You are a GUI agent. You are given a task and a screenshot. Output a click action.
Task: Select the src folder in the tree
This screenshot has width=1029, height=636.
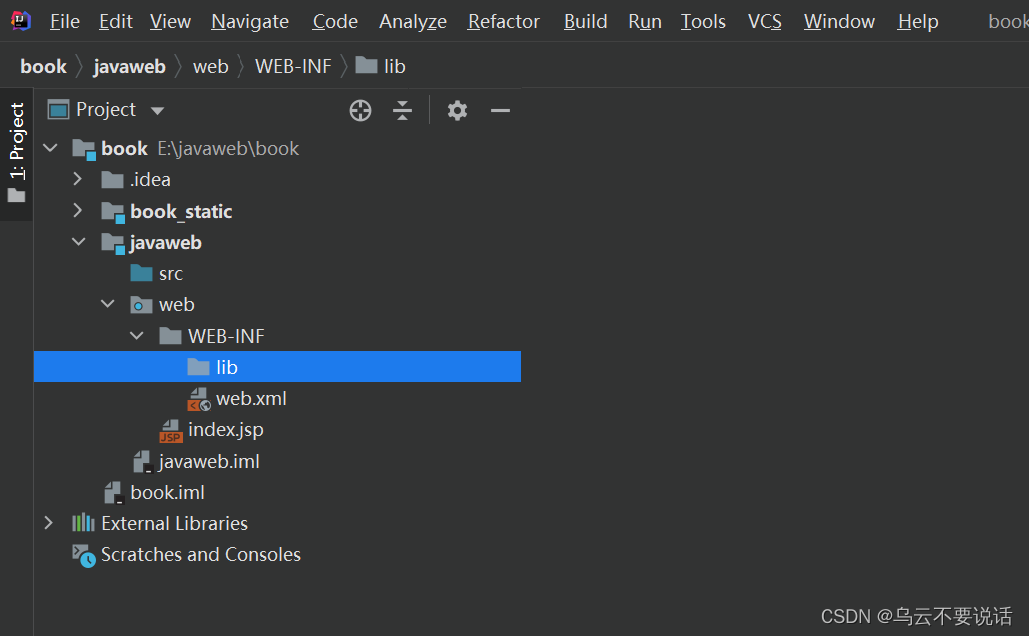click(x=170, y=274)
